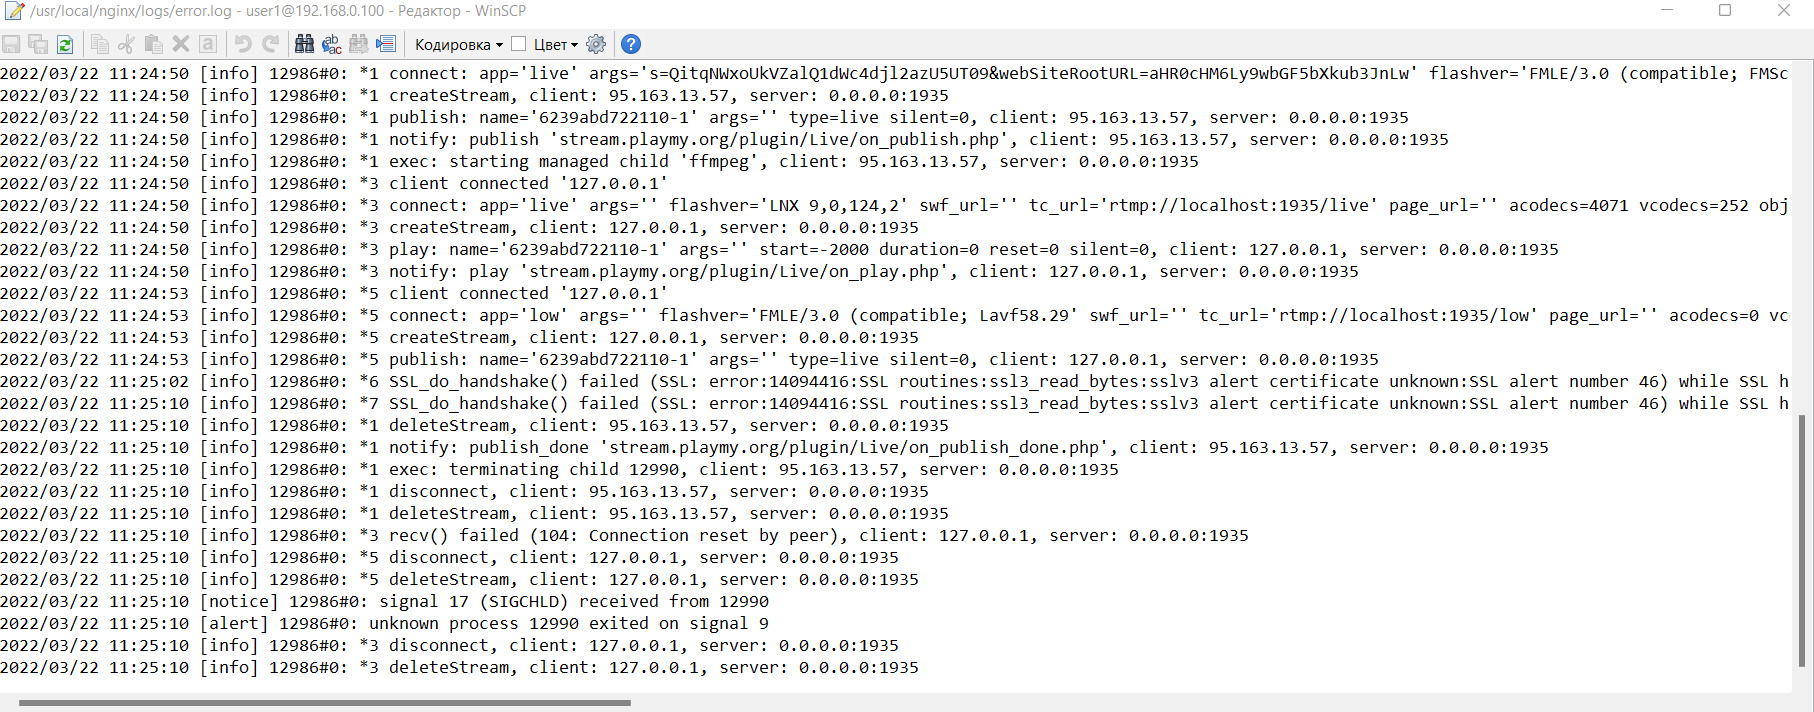Click the Cut scissors icon
The height and width of the screenshot is (712, 1814).
127,44
